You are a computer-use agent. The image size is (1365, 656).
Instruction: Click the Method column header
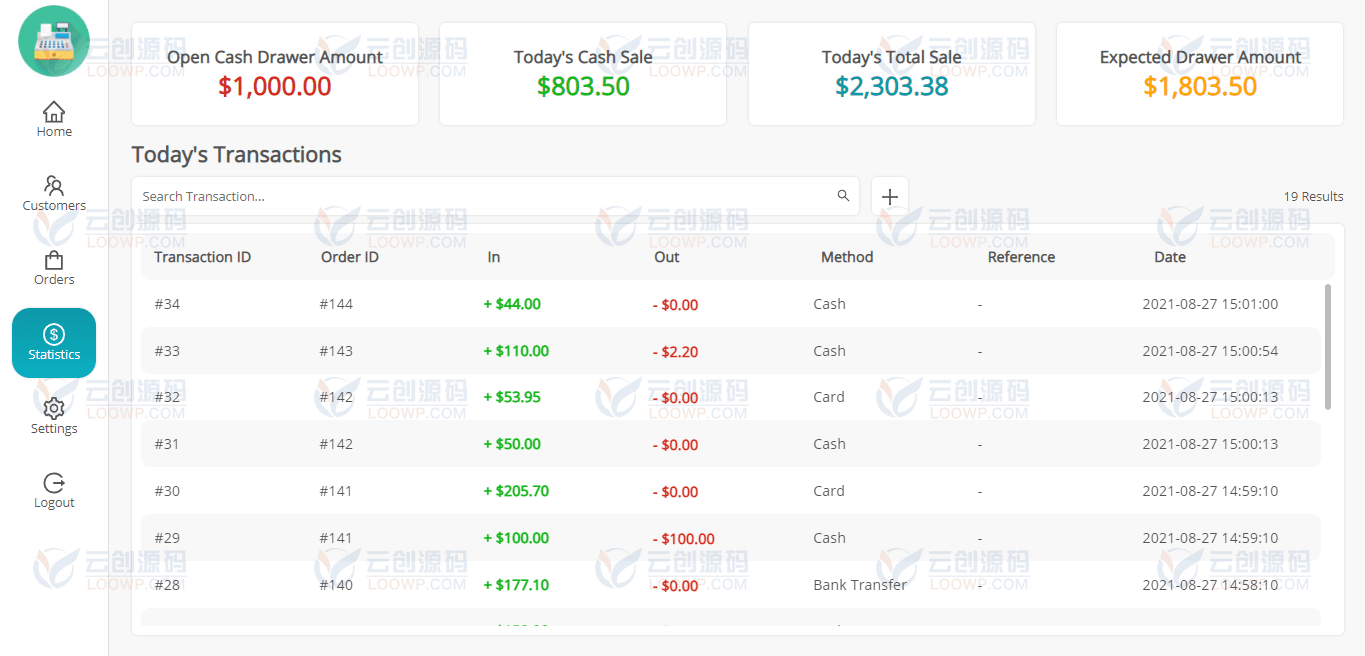[x=847, y=257]
